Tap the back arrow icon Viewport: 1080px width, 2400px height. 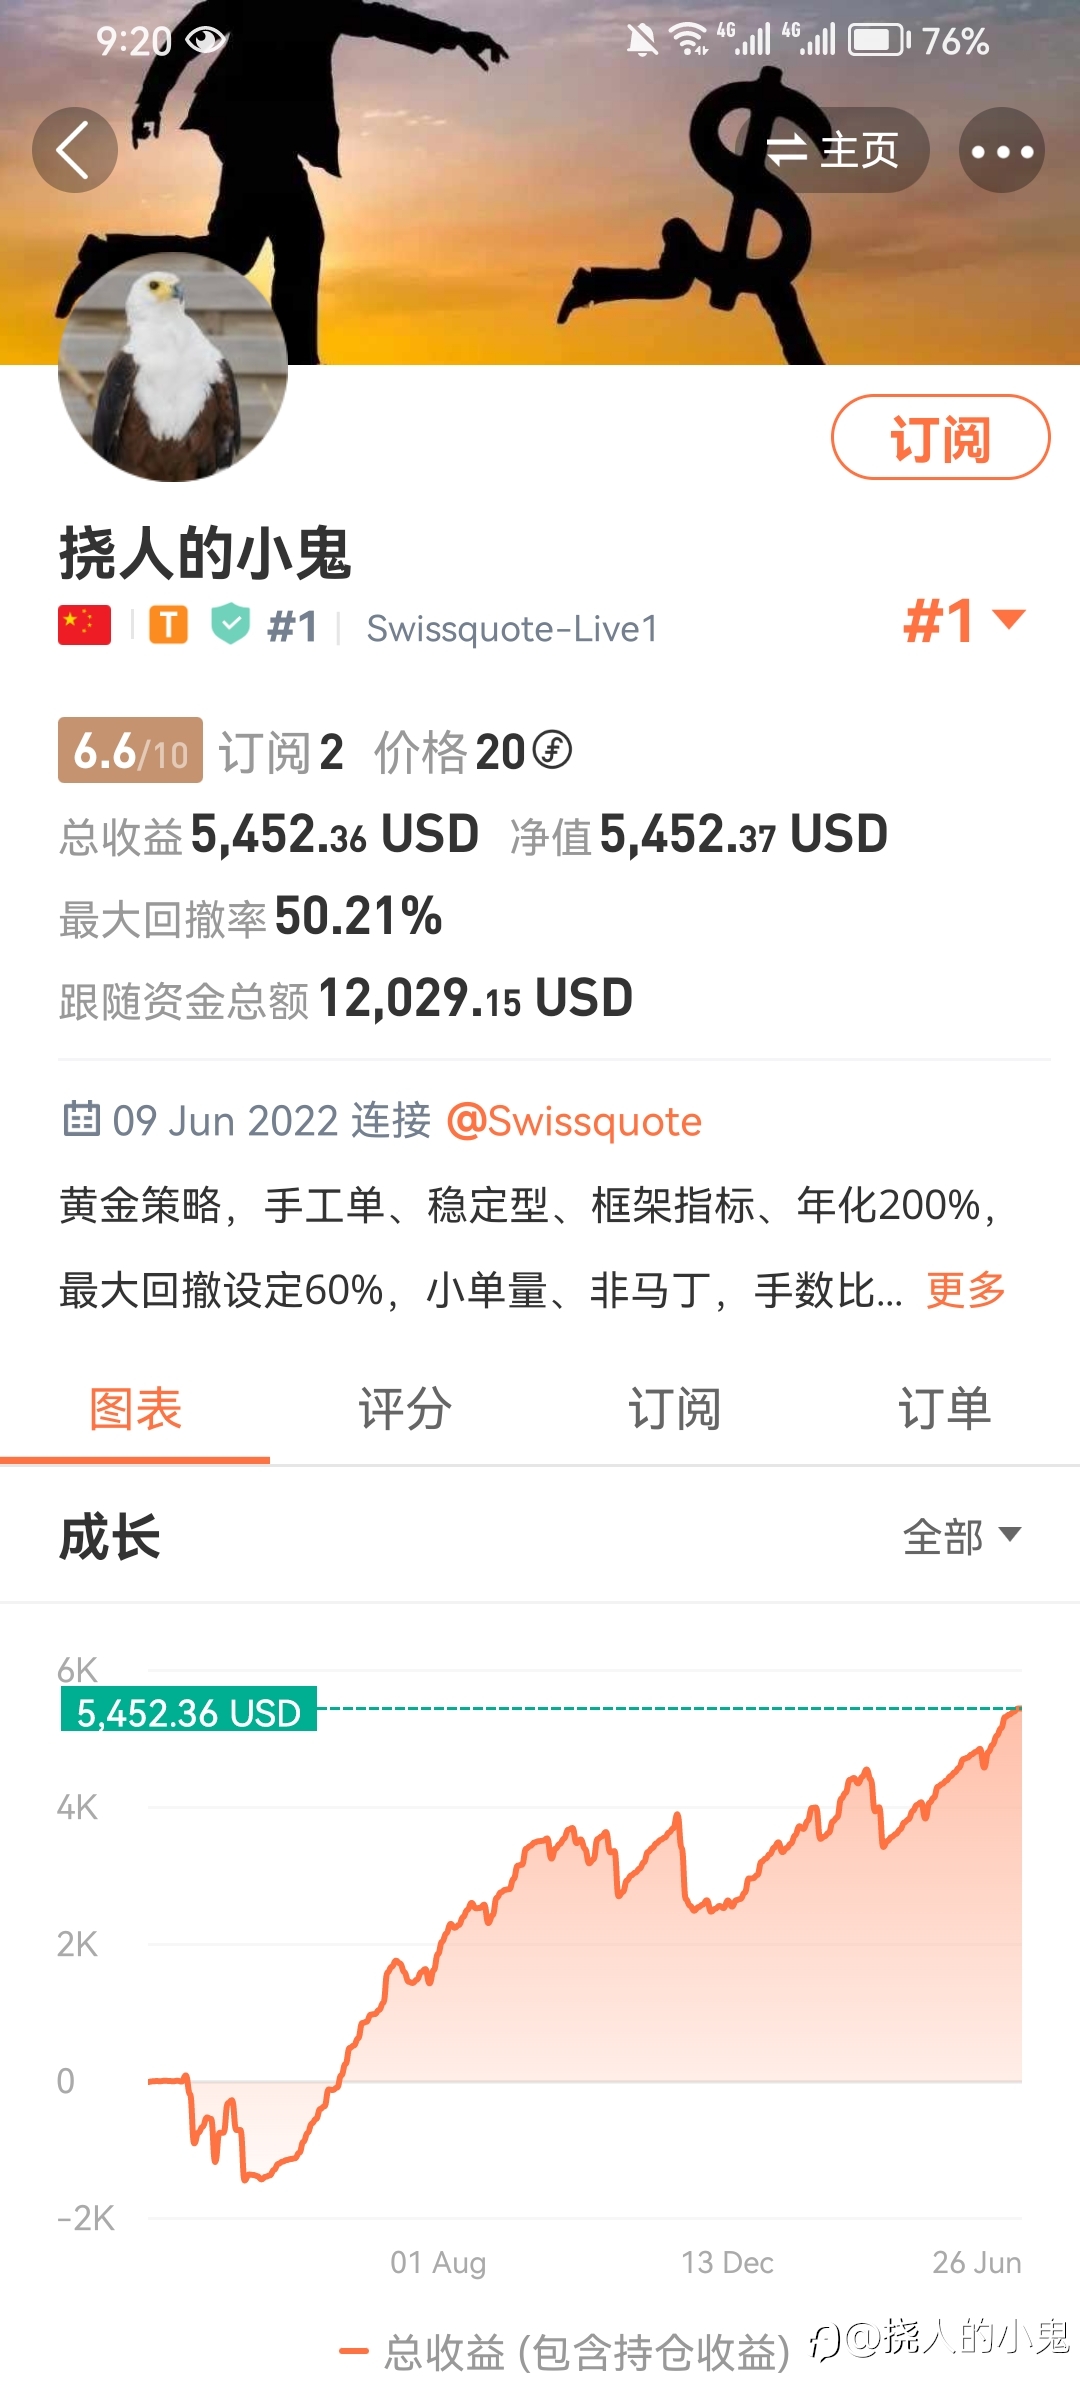tap(75, 150)
